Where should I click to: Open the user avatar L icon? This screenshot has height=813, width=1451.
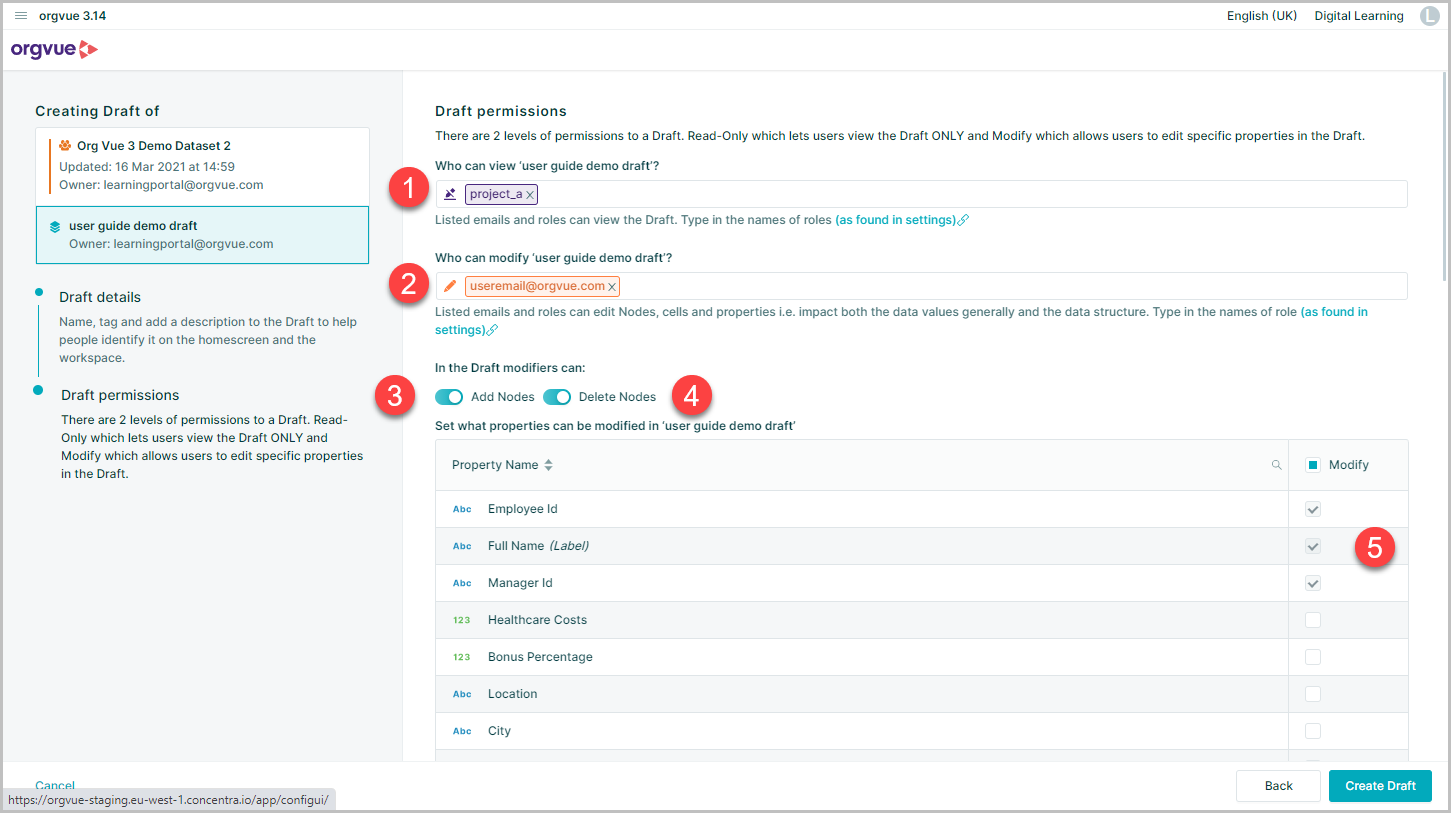tap(1429, 16)
